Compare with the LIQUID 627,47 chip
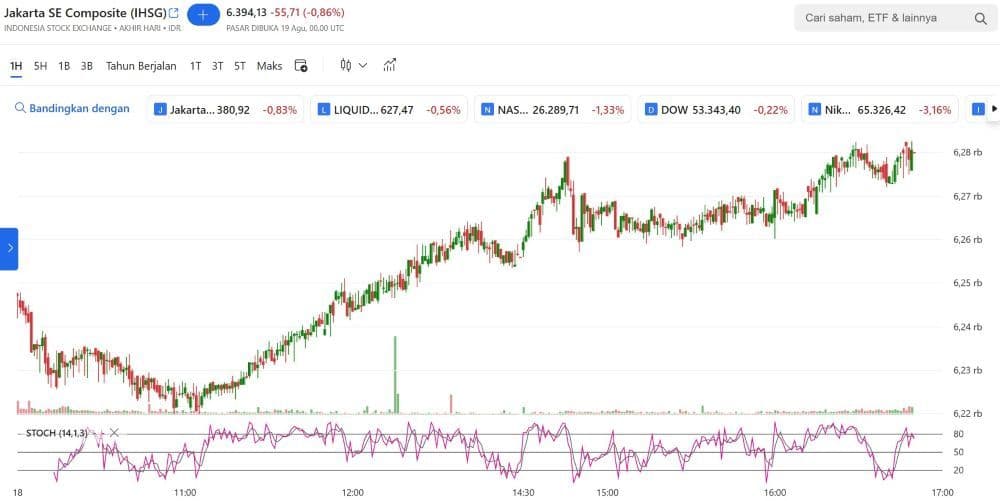This screenshot has height=501, width=1000. 389,110
